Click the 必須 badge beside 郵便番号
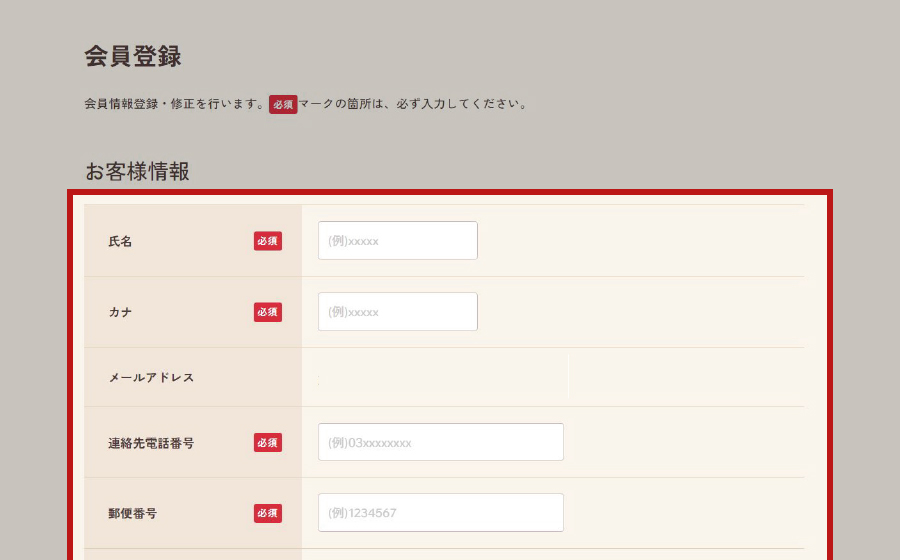Screen dimensions: 900x560 267,513
